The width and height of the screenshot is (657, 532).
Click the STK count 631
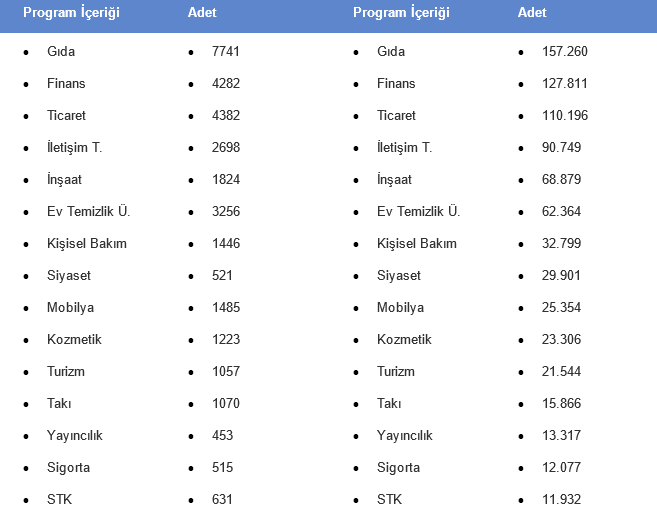pyautogui.click(x=222, y=499)
